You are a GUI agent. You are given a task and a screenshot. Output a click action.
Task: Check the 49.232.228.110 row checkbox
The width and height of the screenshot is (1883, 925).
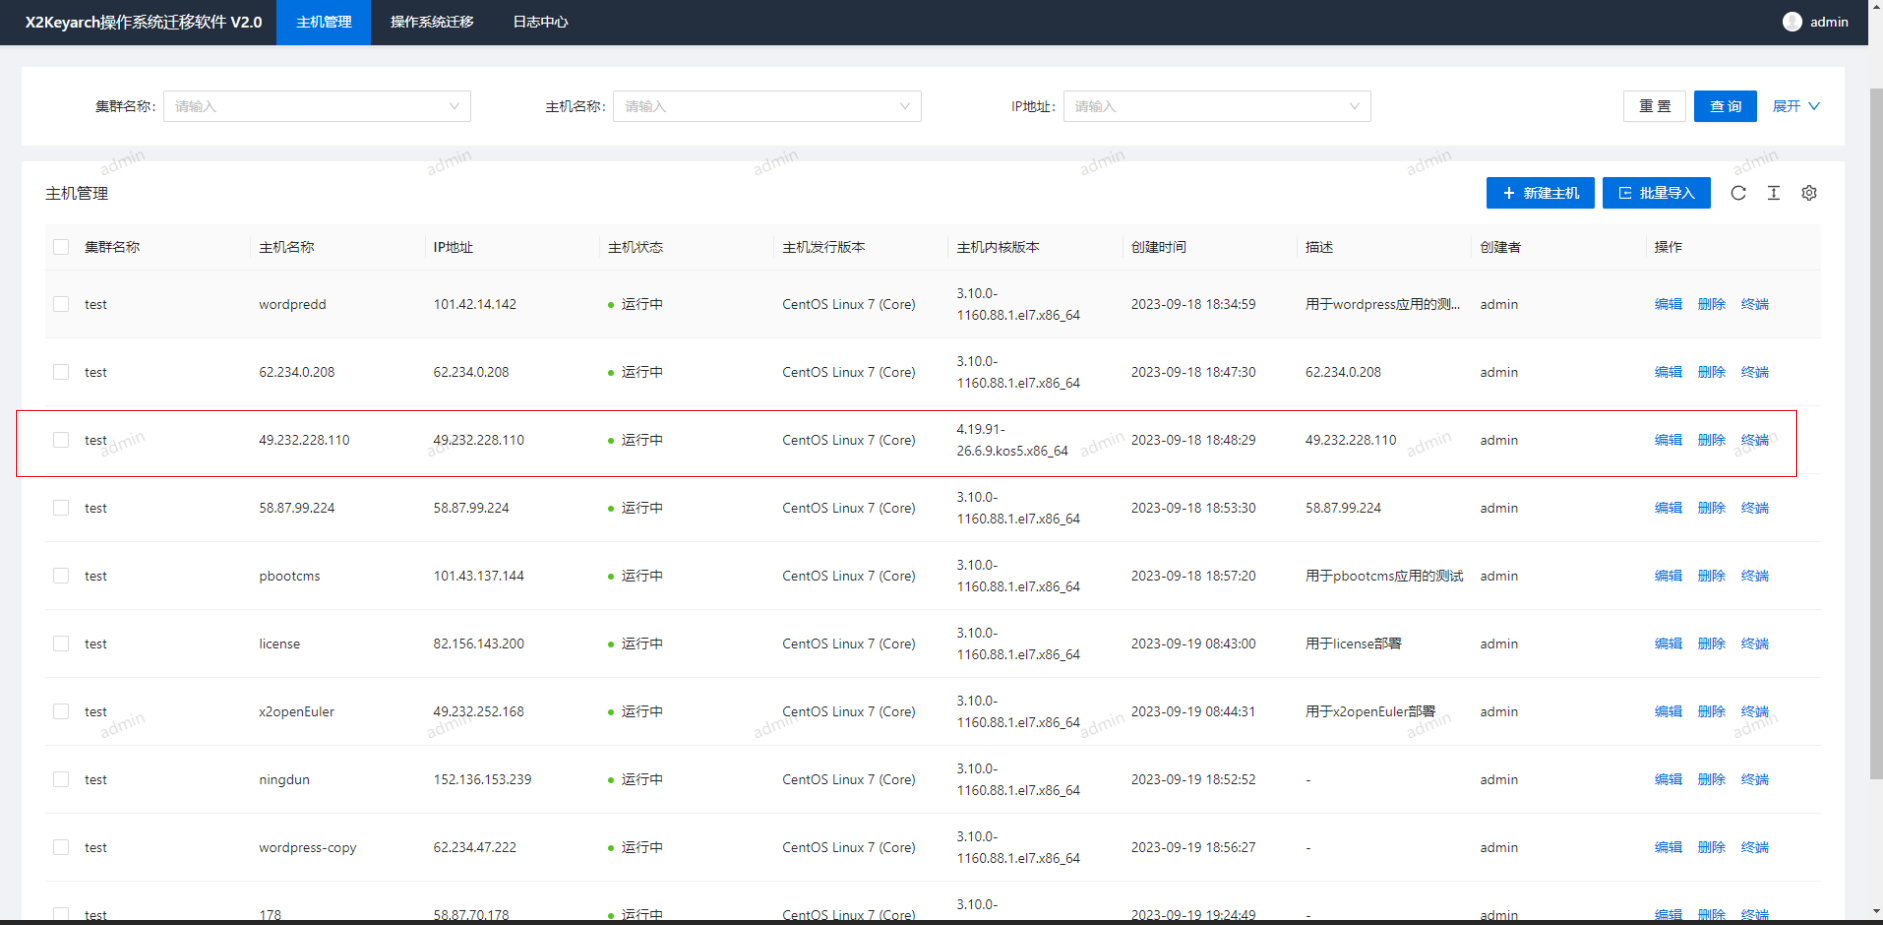[61, 440]
